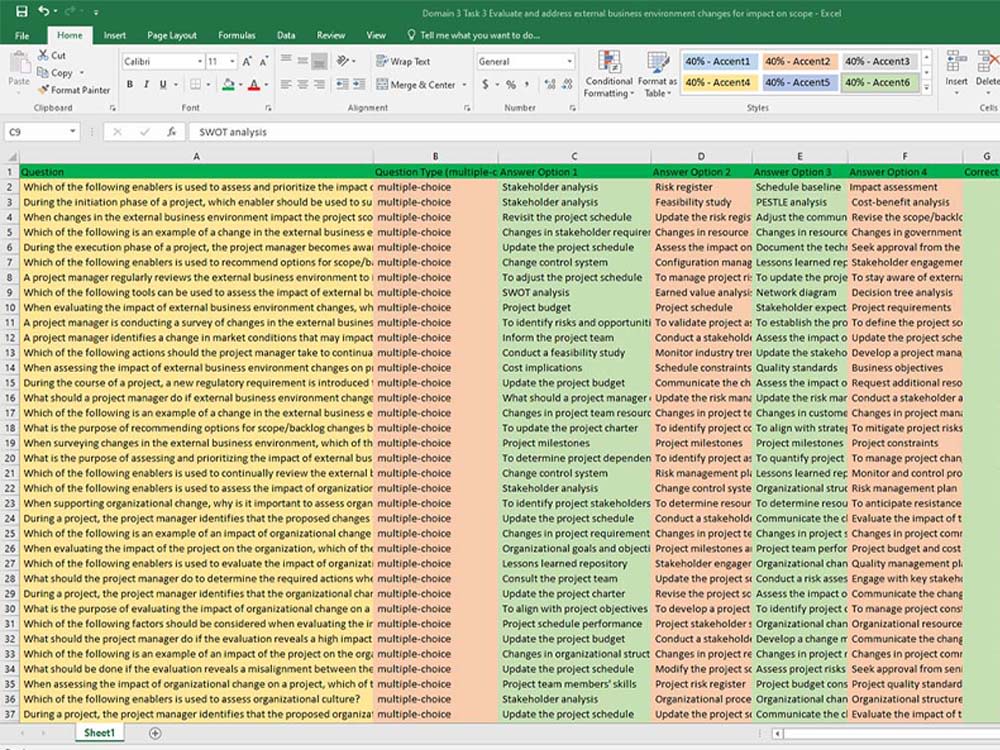Click Increase Decimal icon

pos(549,84)
